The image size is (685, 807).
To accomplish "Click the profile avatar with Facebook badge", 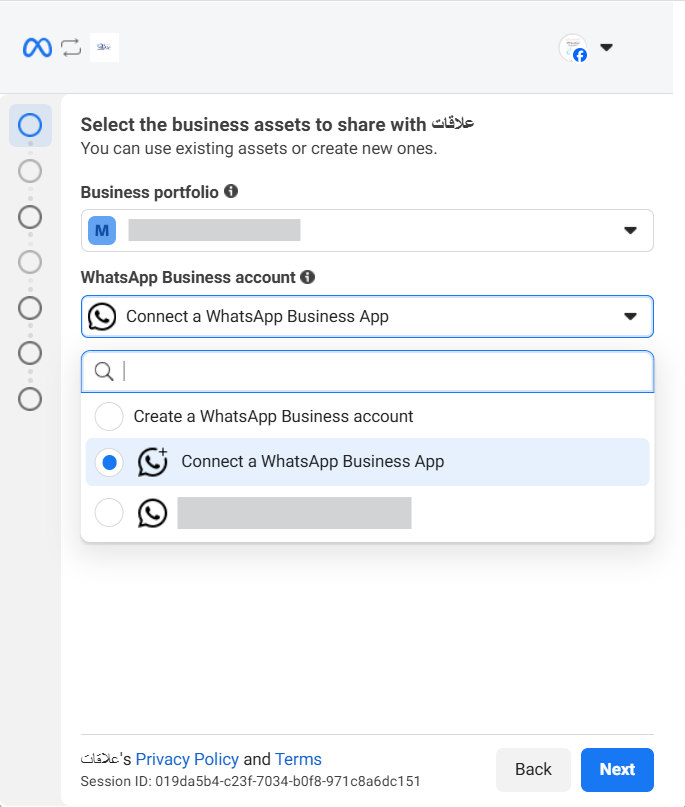I will [573, 48].
